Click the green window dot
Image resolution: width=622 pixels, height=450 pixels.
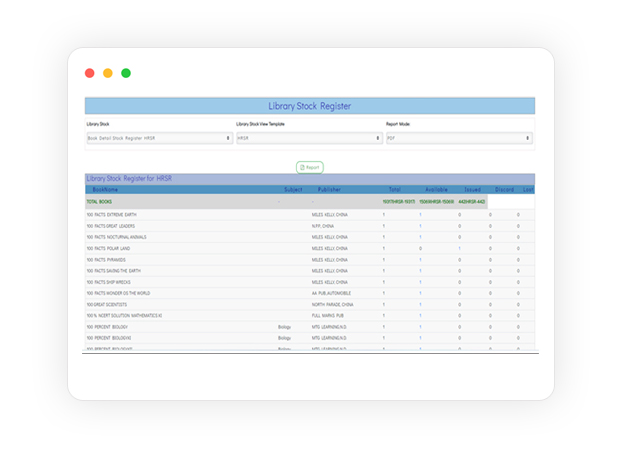click(x=126, y=73)
